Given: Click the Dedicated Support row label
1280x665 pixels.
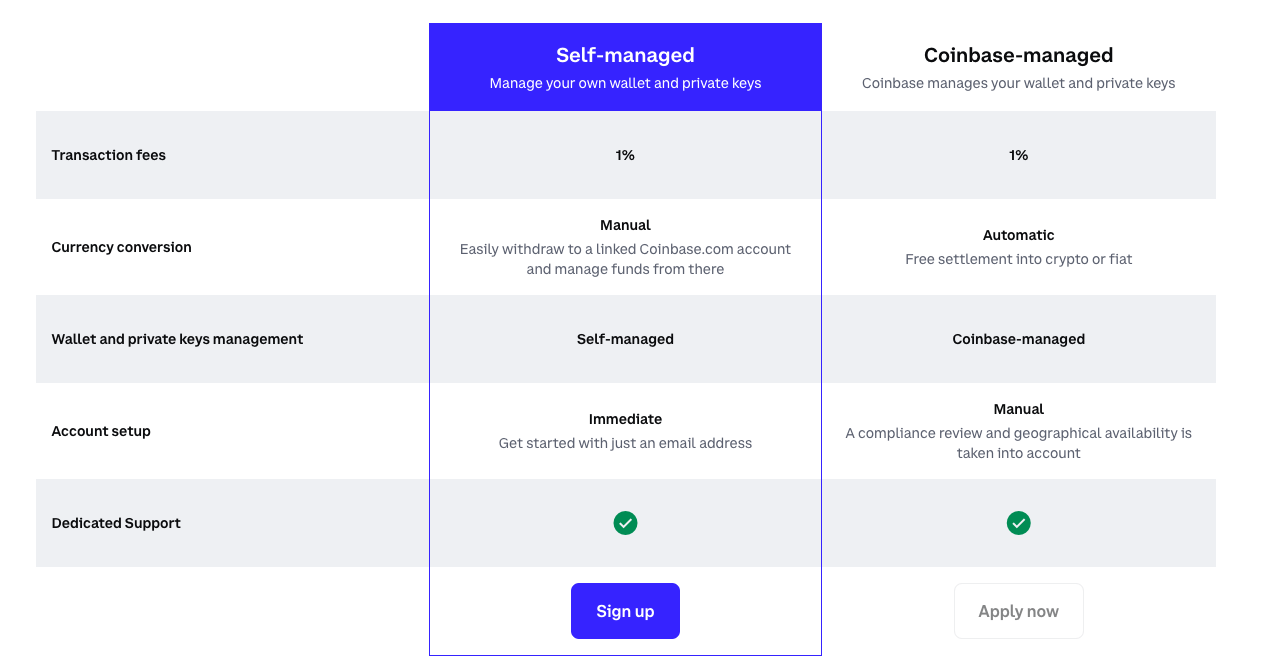Looking at the screenshot, I should [x=116, y=523].
